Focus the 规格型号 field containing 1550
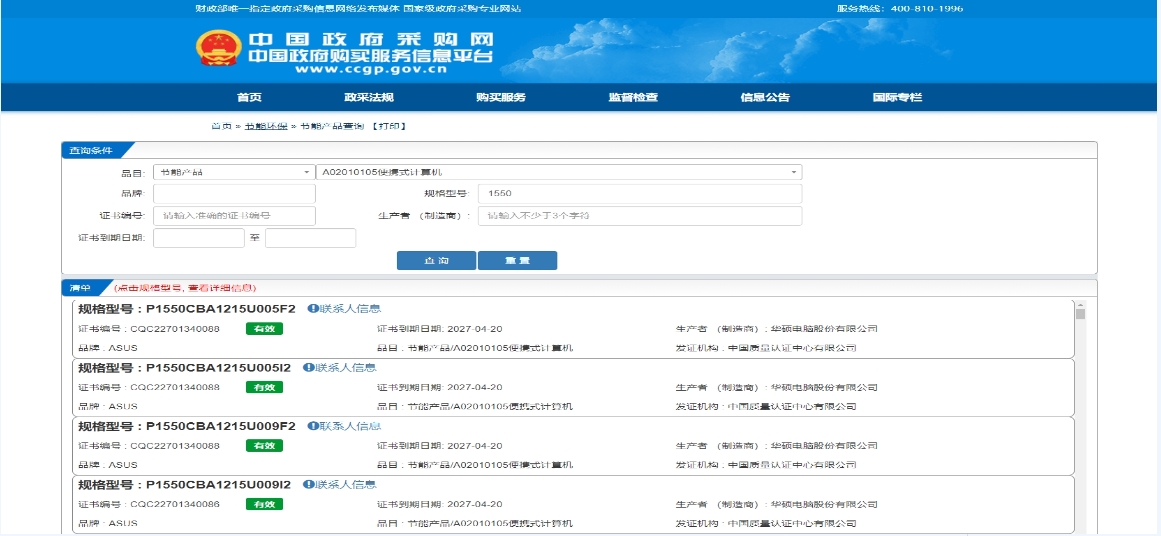The width and height of the screenshot is (1161, 536). click(639, 194)
